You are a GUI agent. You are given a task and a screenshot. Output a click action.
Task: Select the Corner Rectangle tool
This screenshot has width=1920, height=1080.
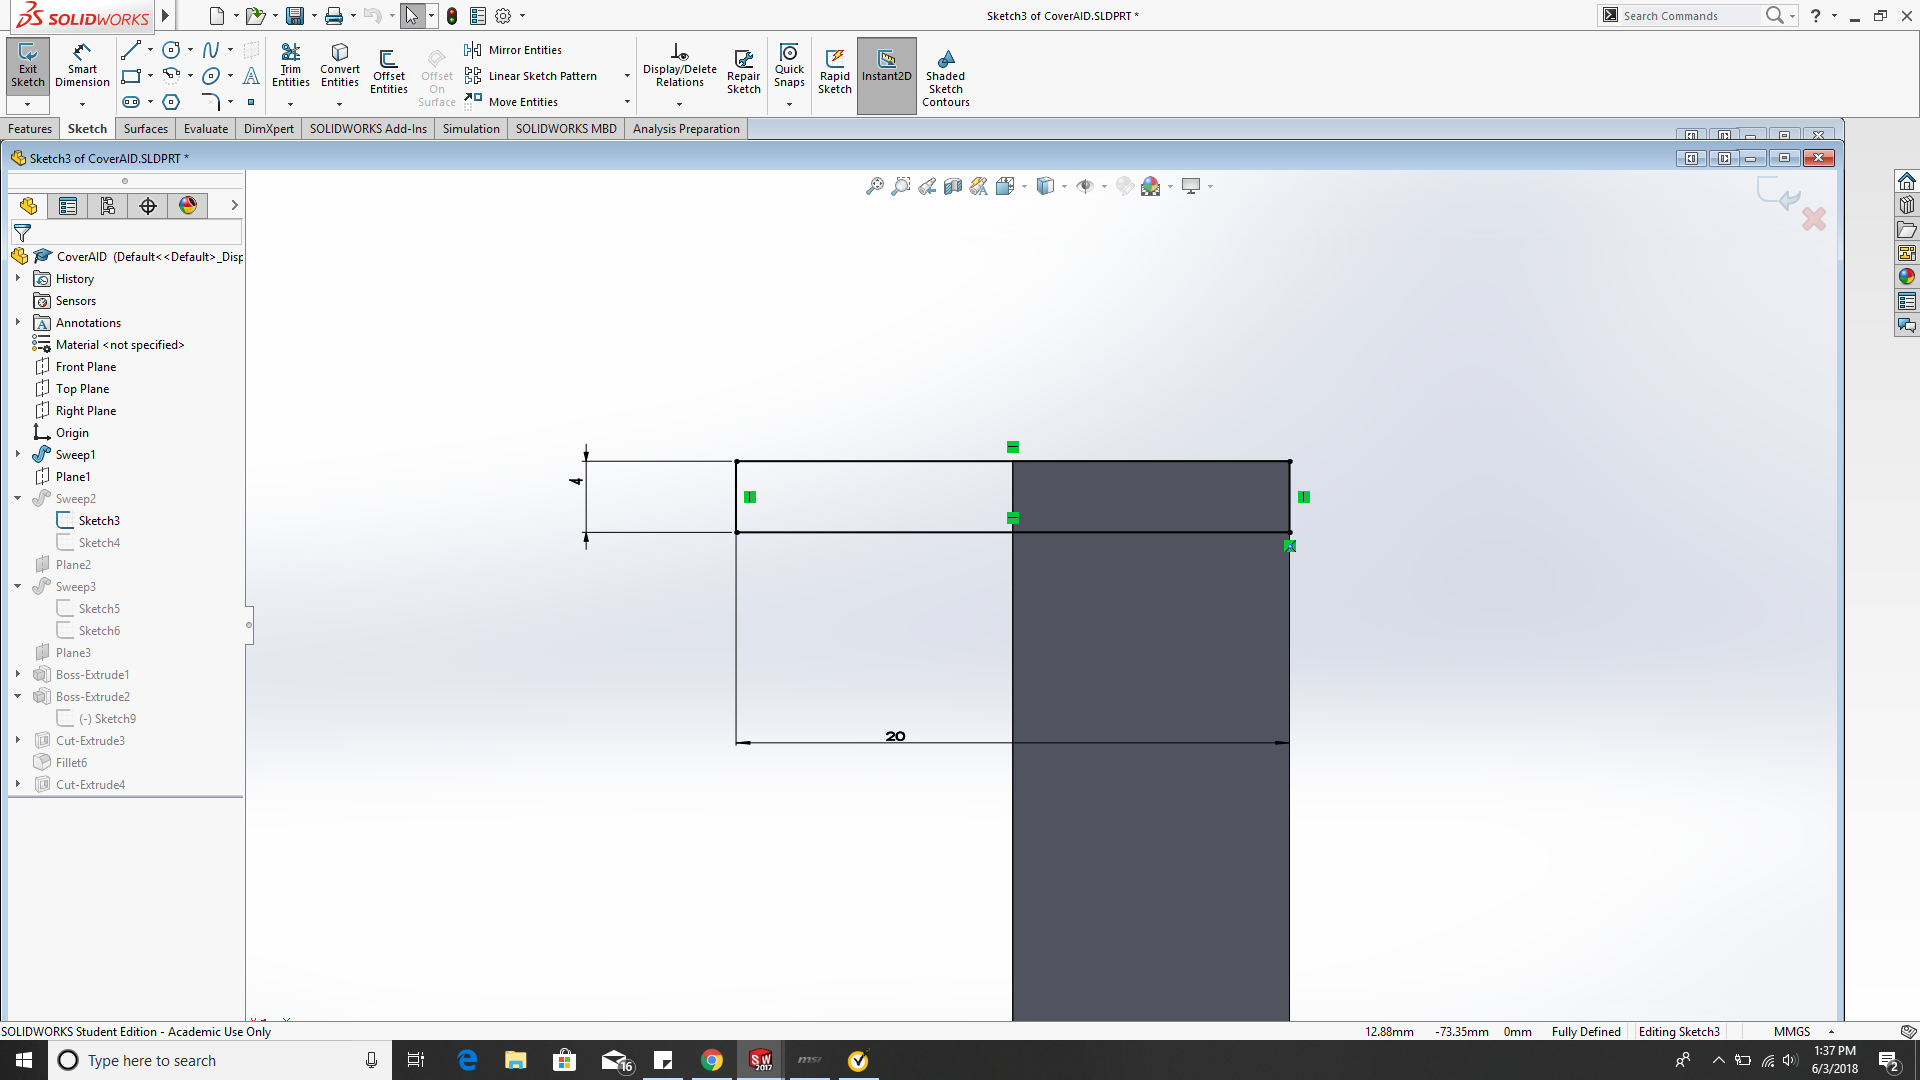click(131, 76)
